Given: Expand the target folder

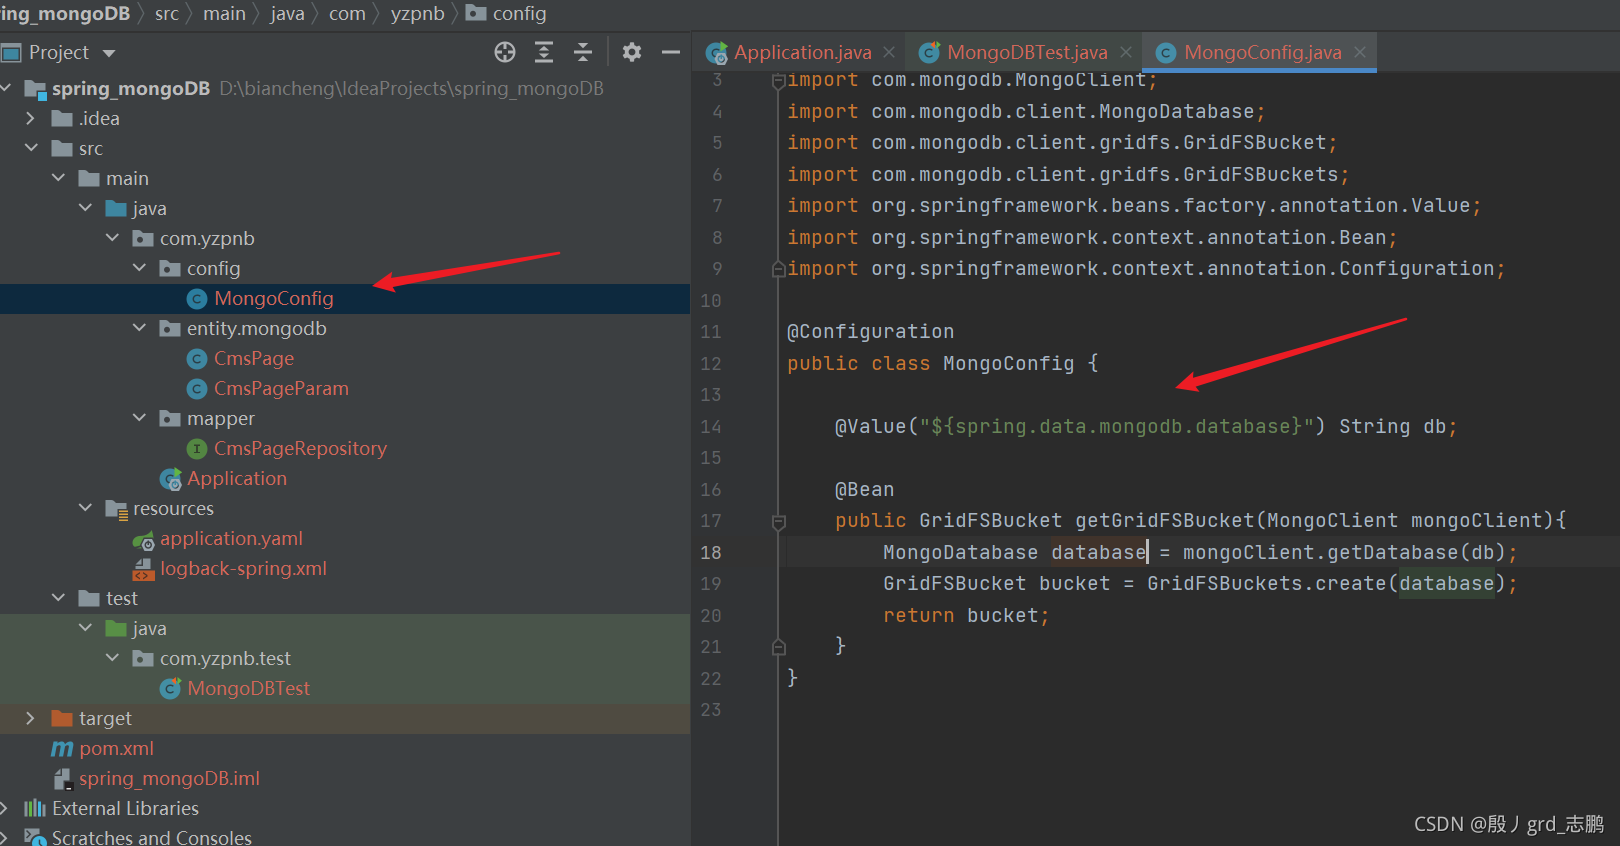Looking at the screenshot, I should coord(30,718).
